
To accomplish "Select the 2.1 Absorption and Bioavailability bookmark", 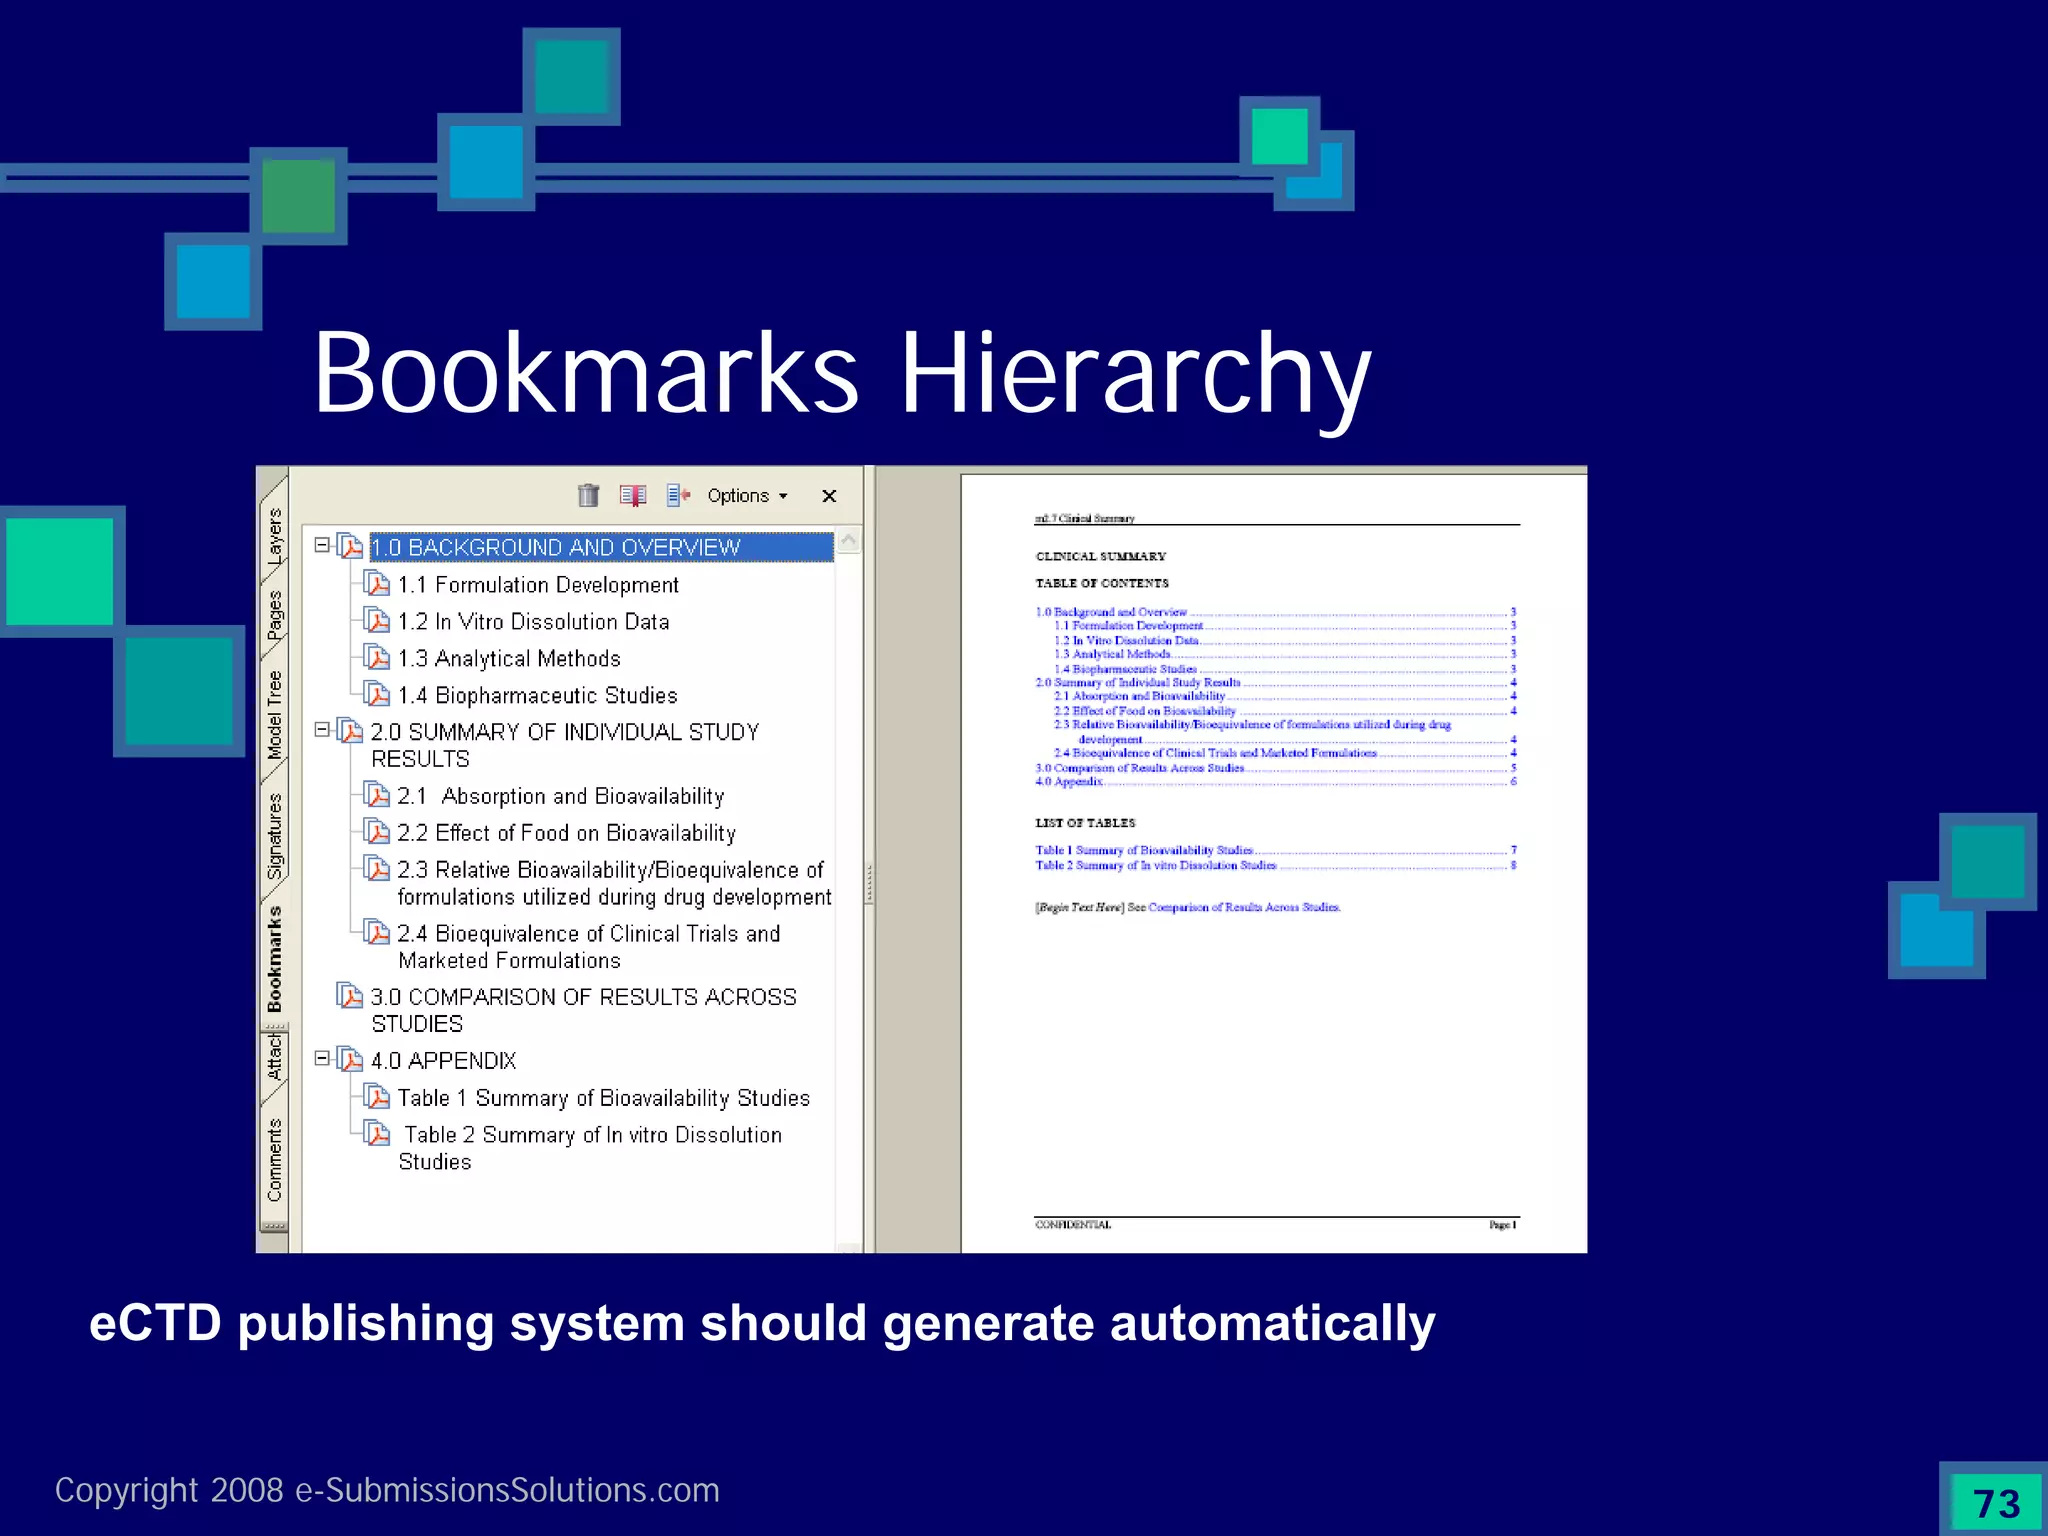I will (x=560, y=796).
